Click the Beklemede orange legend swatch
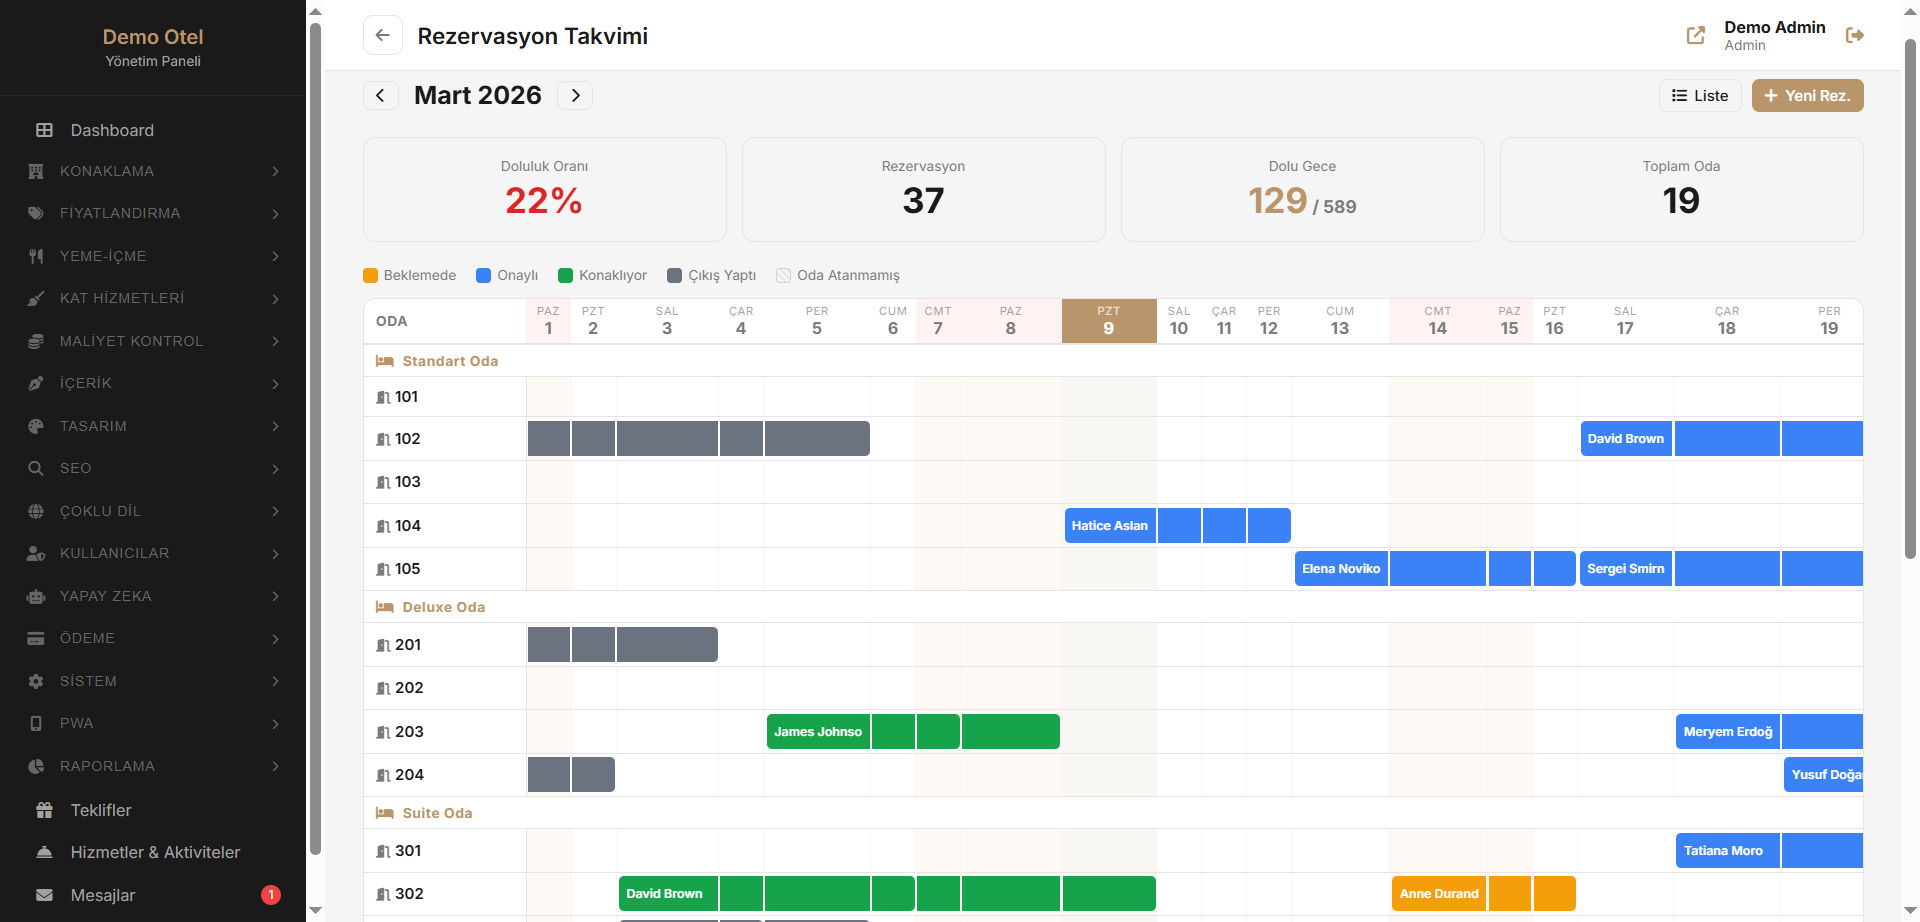This screenshot has height=922, width=1920. click(x=370, y=275)
